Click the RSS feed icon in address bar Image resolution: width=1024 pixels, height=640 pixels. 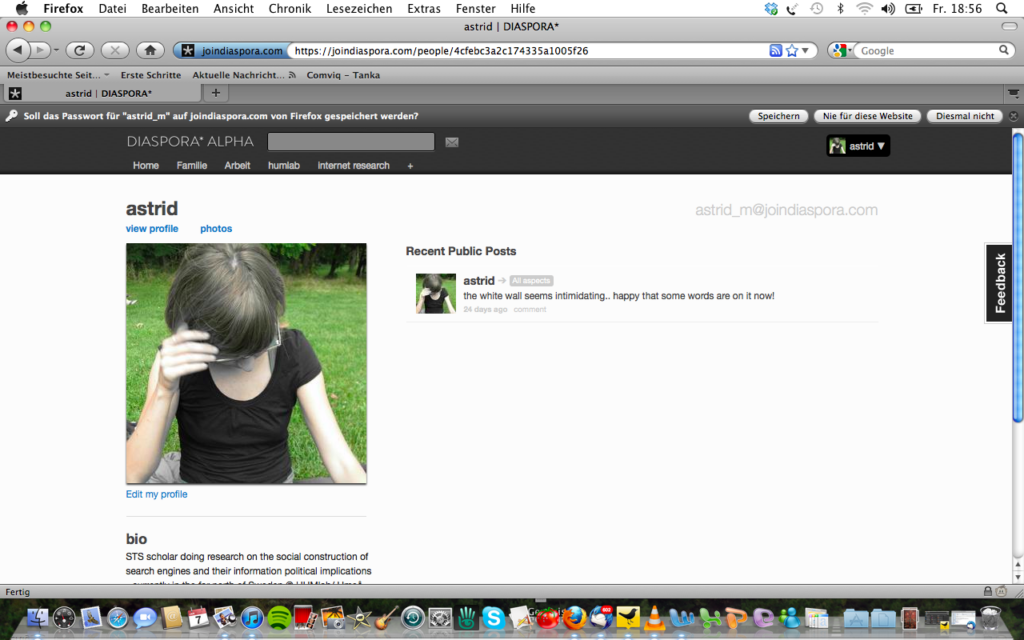[x=775, y=50]
